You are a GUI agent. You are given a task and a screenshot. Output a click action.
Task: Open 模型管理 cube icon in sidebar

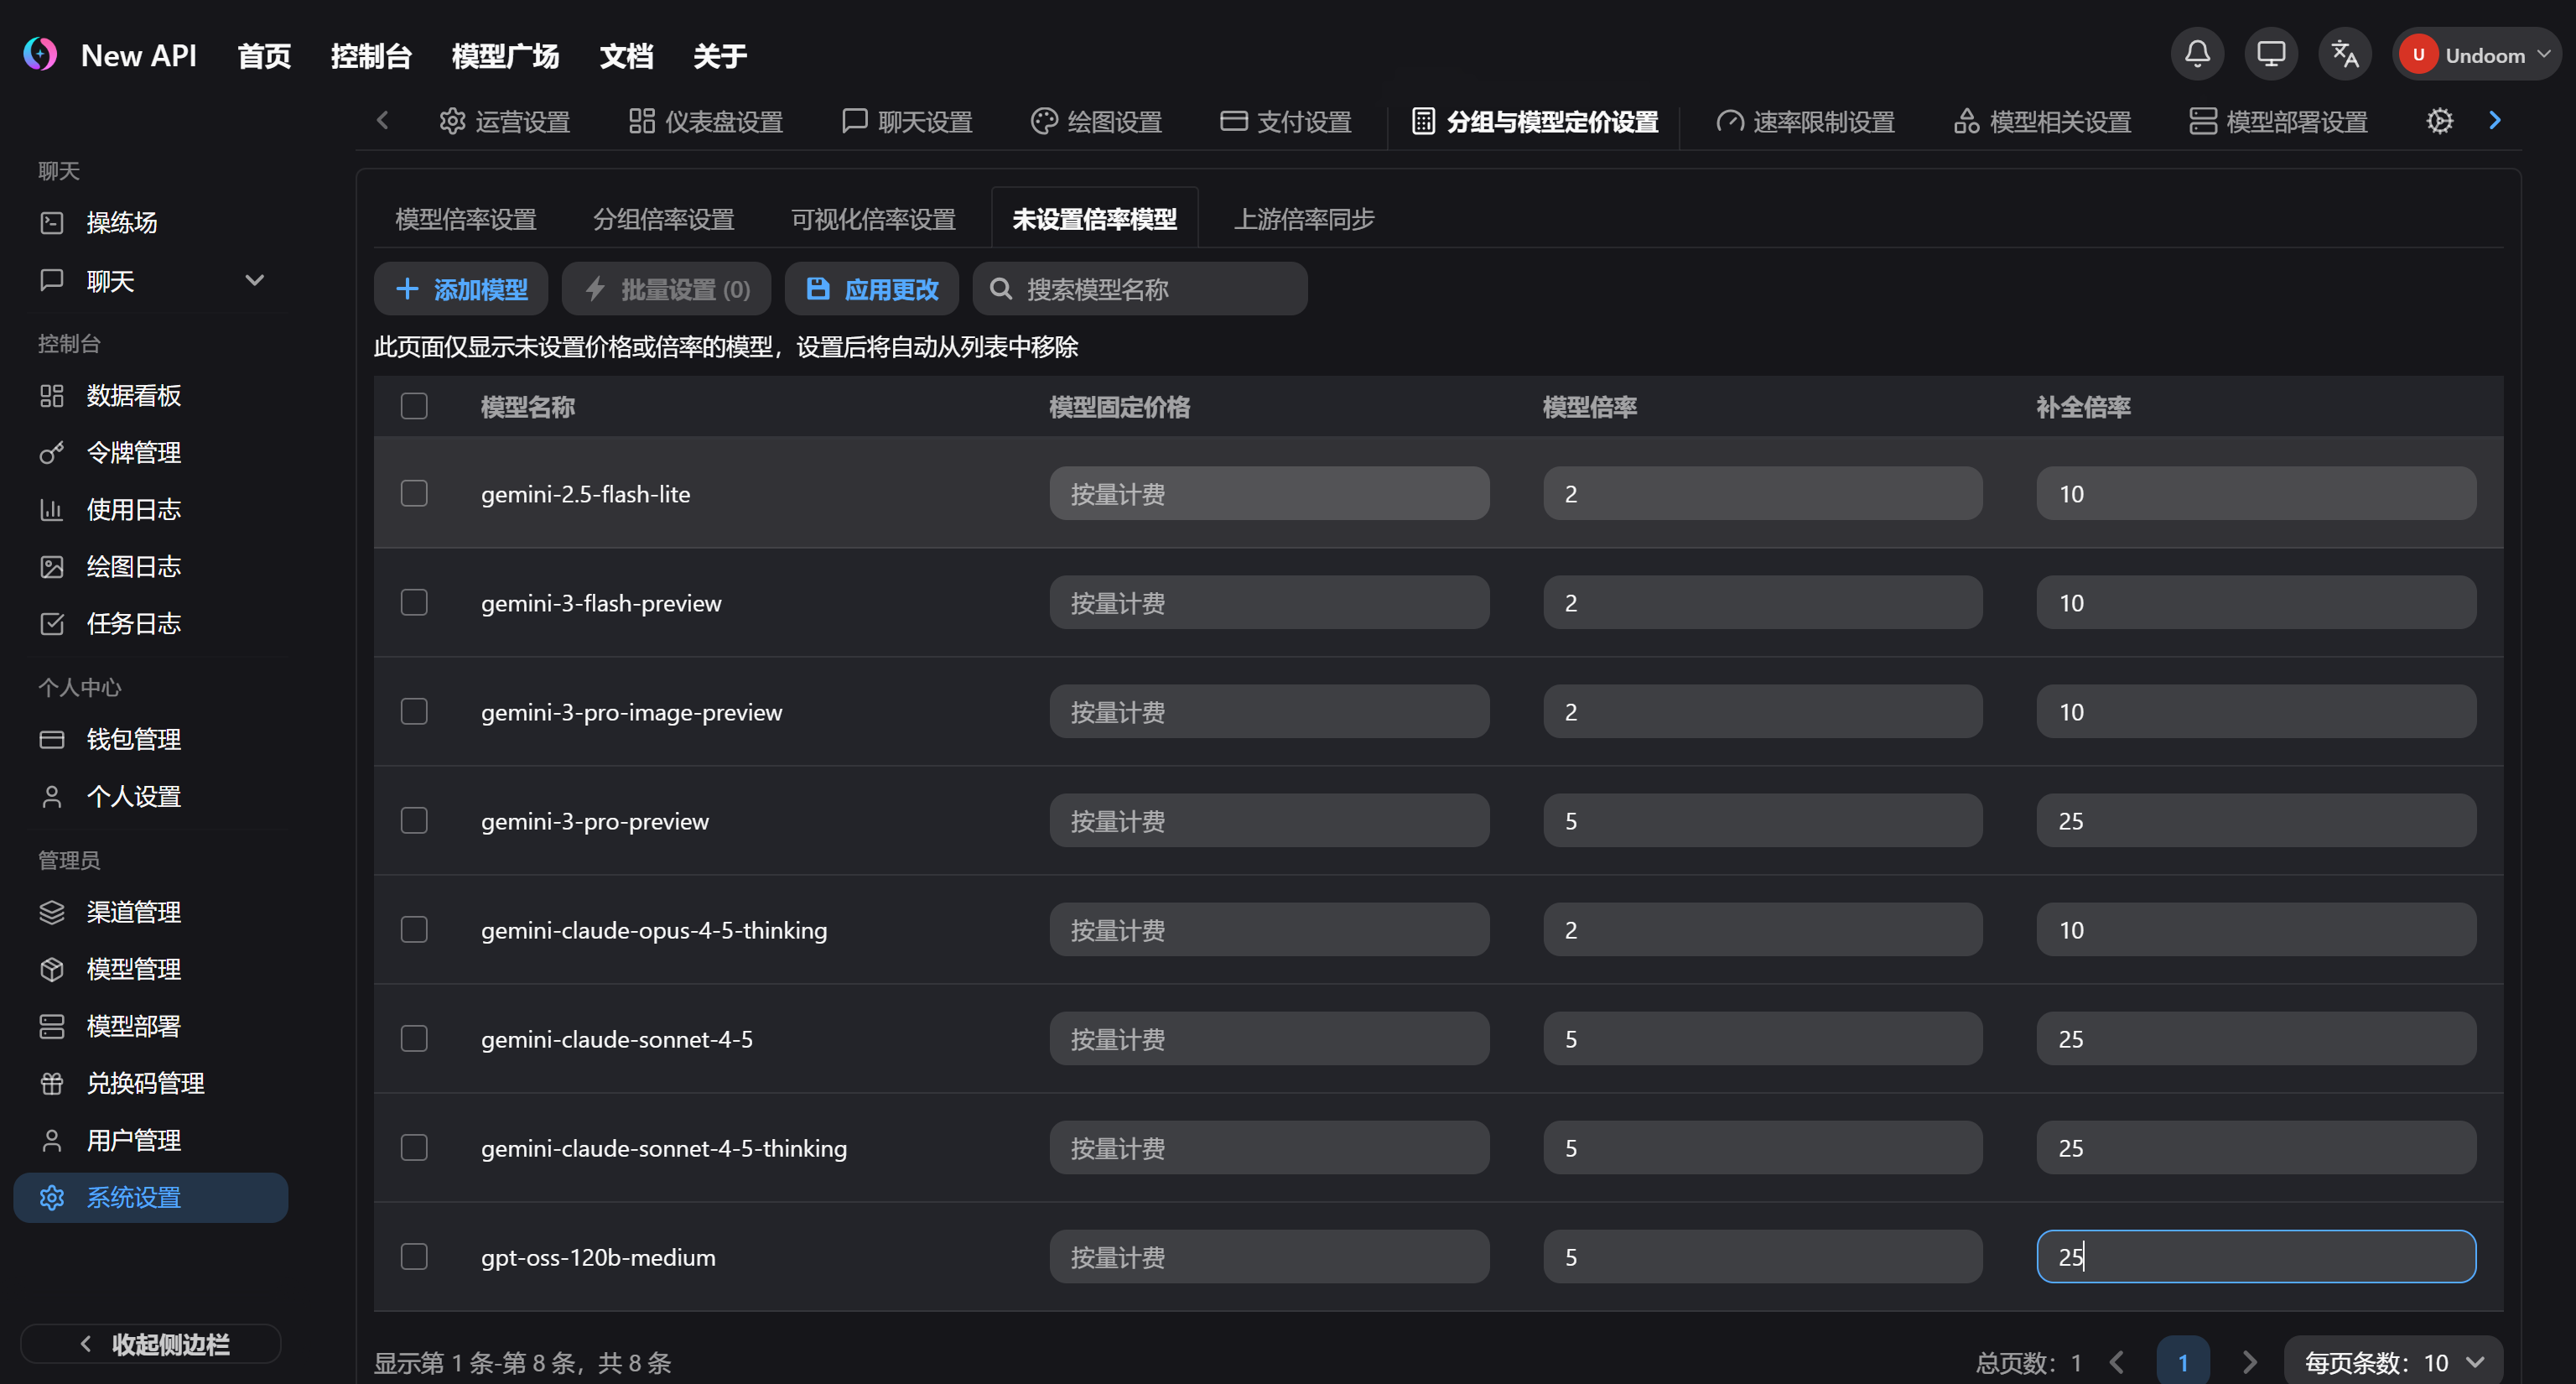[x=52, y=968]
